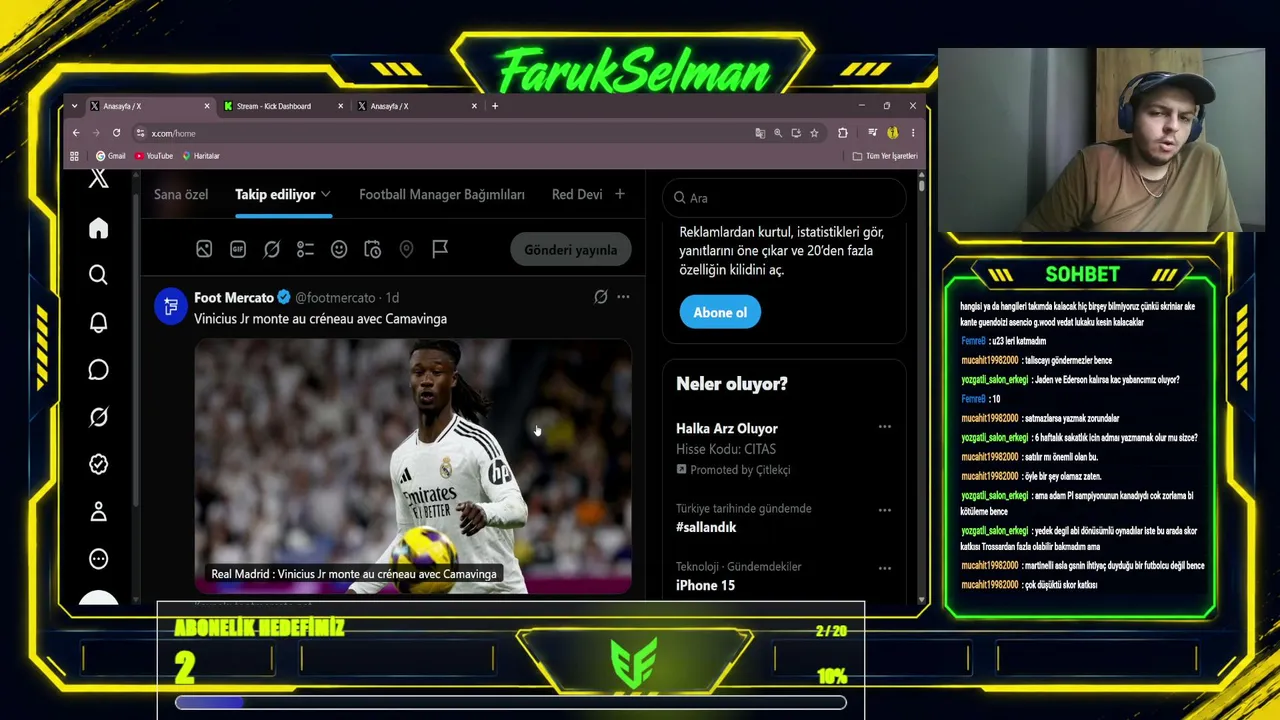Switch to the last Anasayfa / X browser tab
The height and width of the screenshot is (720, 1280).
pyautogui.click(x=417, y=106)
